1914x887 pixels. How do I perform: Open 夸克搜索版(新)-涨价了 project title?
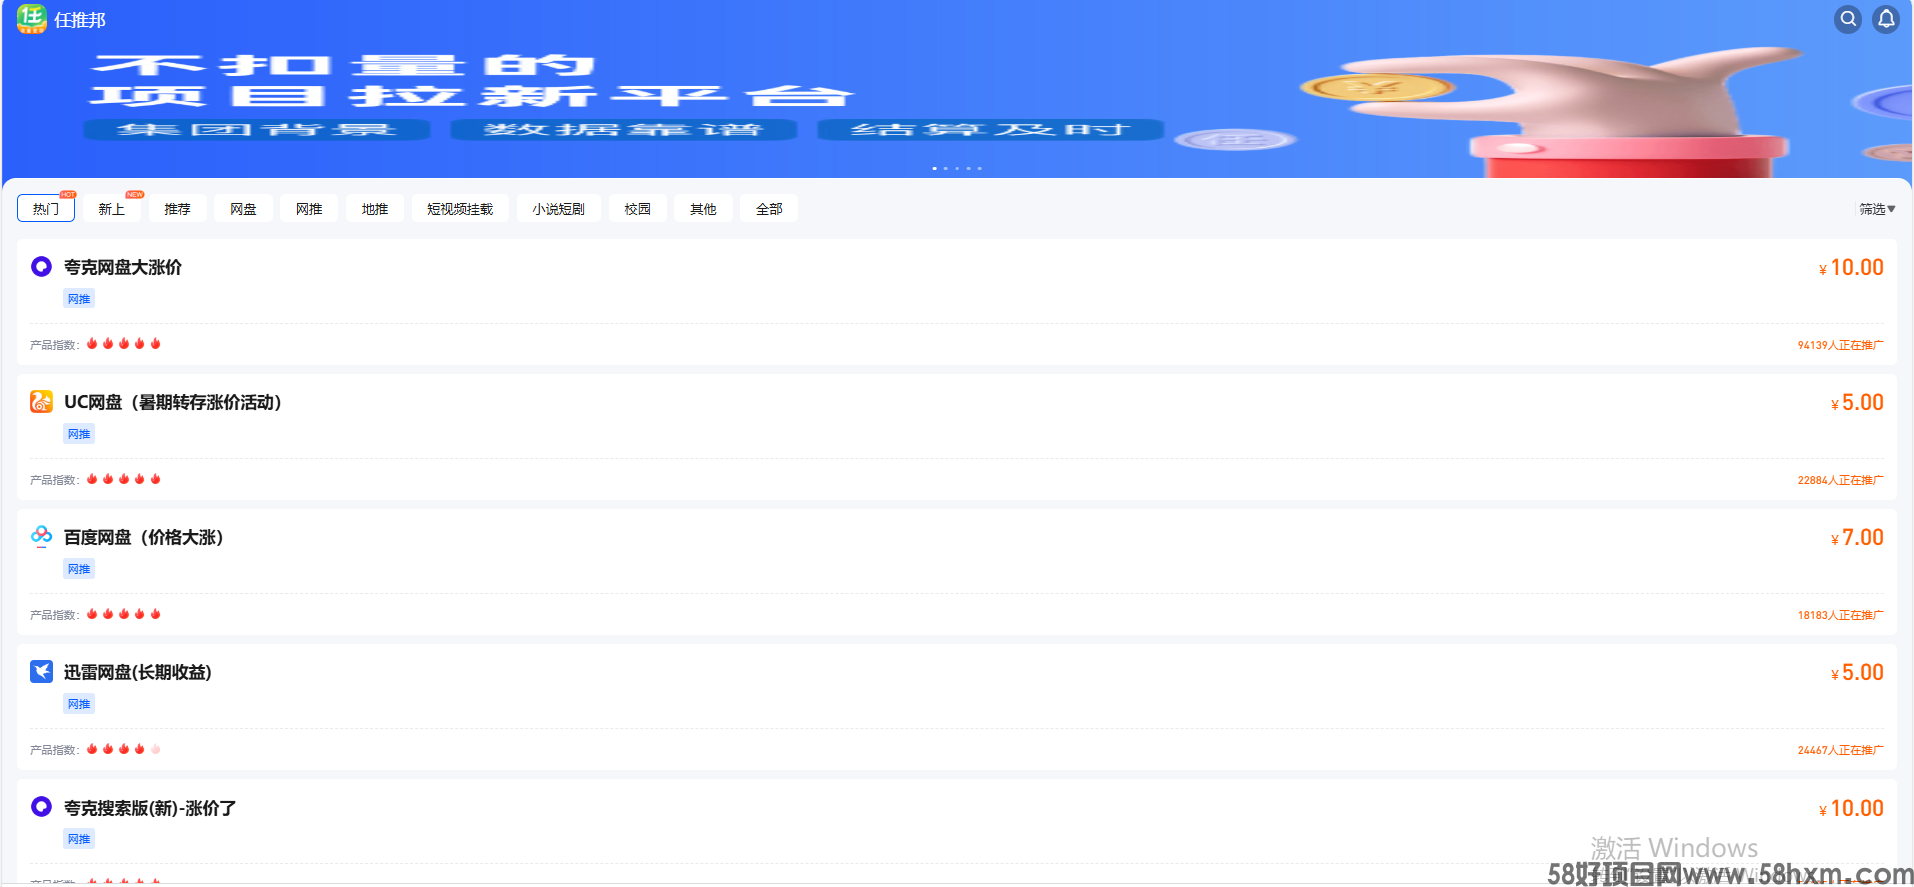click(x=150, y=808)
